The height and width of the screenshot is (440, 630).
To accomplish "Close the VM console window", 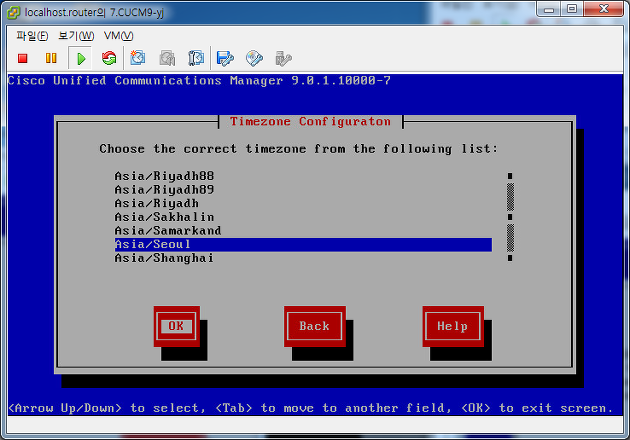I will (603, 9).
